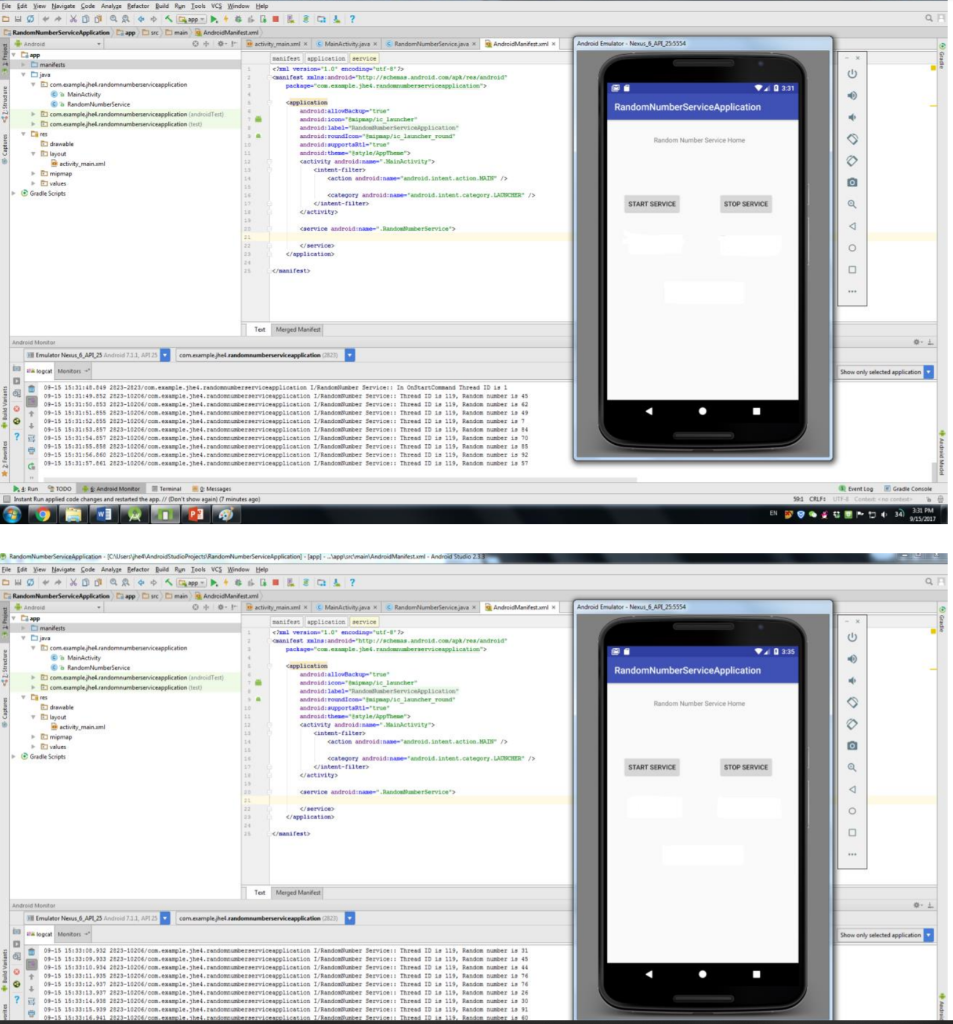Click help question mark in upper toolbar
The height and width of the screenshot is (1024, 953).
tap(352, 19)
